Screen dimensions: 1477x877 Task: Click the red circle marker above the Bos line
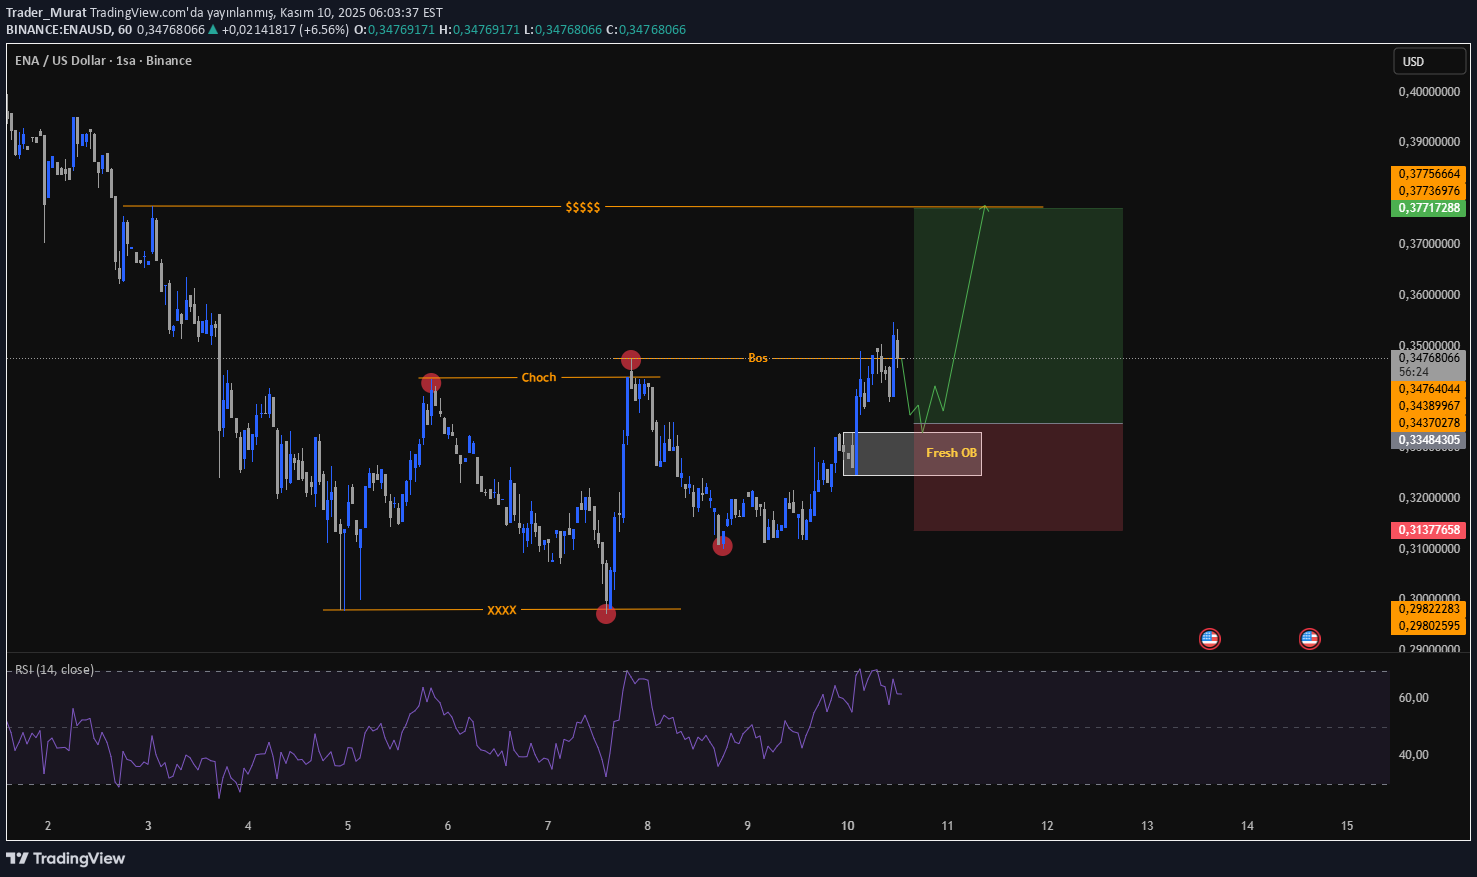point(631,360)
